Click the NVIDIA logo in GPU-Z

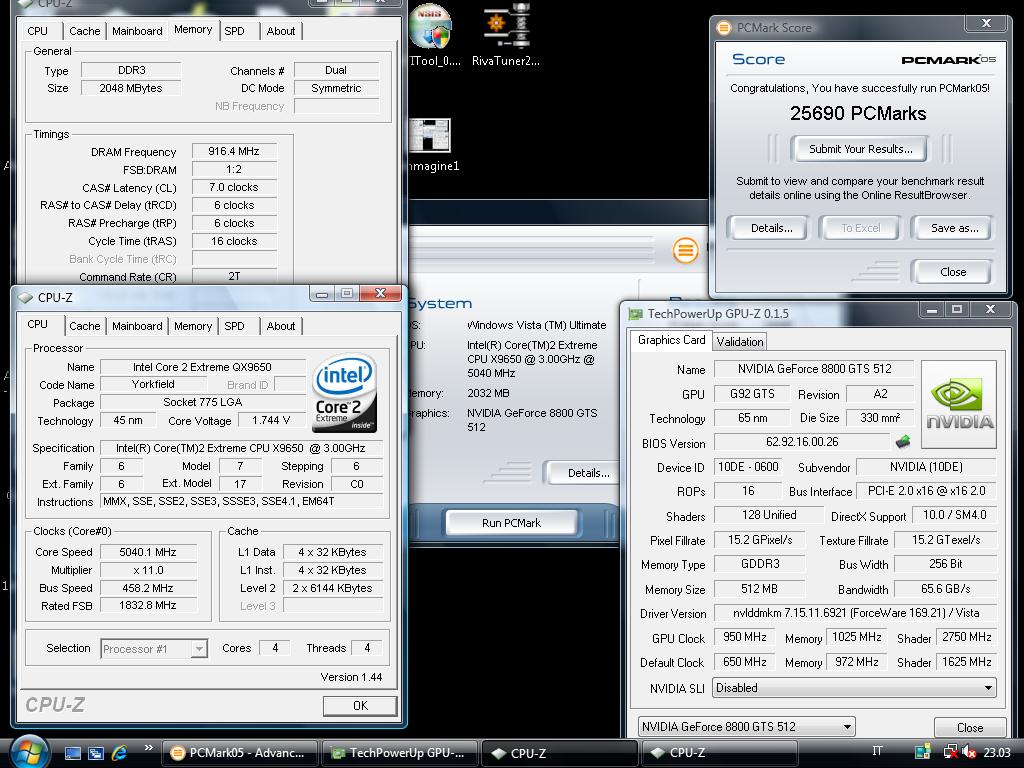click(x=959, y=404)
